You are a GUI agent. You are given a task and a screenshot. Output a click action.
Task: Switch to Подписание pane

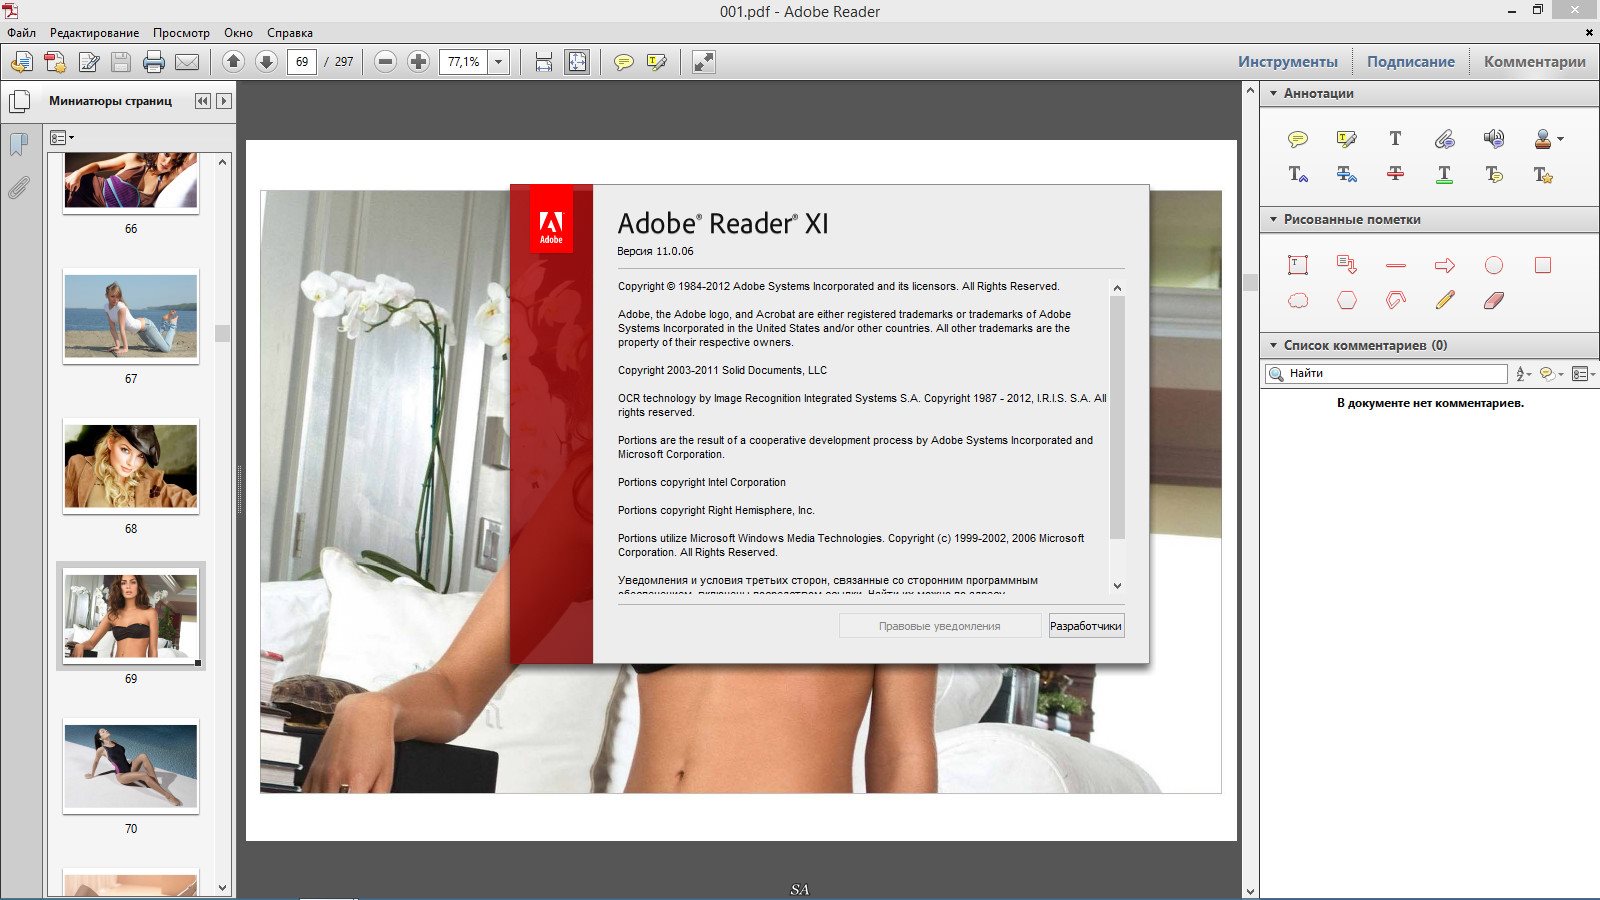1411,62
